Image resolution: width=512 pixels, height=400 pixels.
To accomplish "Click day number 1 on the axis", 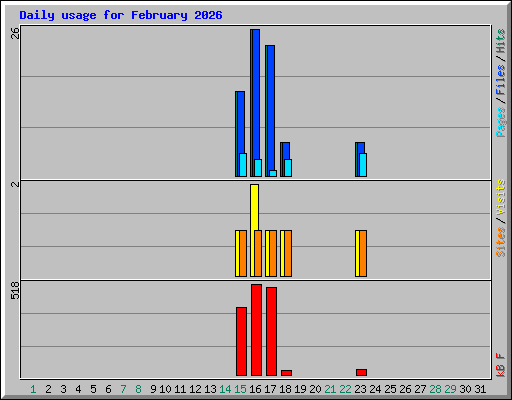I will point(33,389).
